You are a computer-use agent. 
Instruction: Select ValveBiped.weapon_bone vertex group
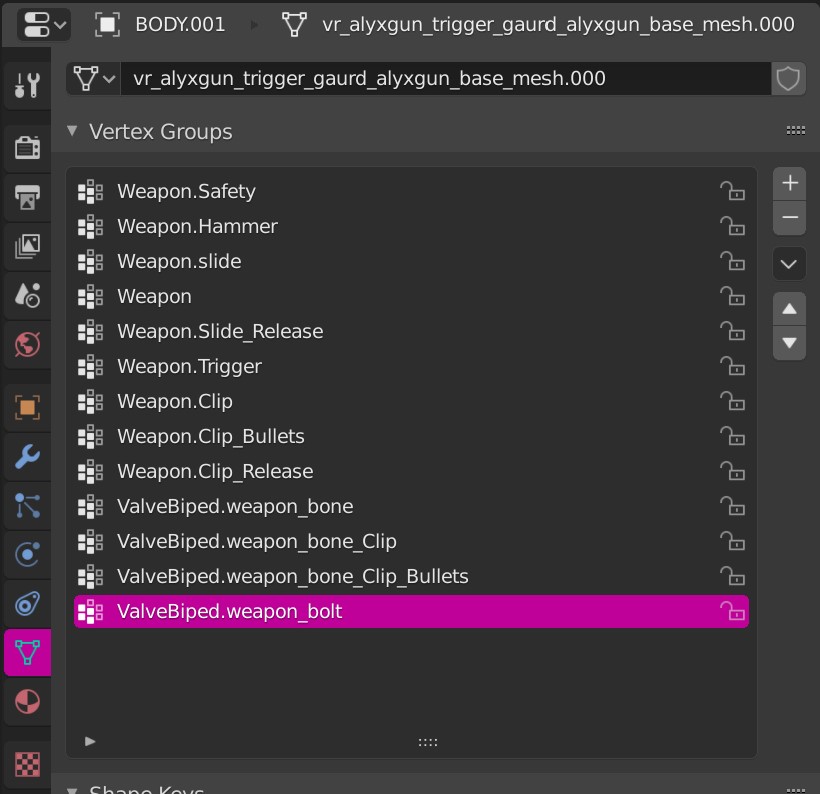[x=411, y=507]
